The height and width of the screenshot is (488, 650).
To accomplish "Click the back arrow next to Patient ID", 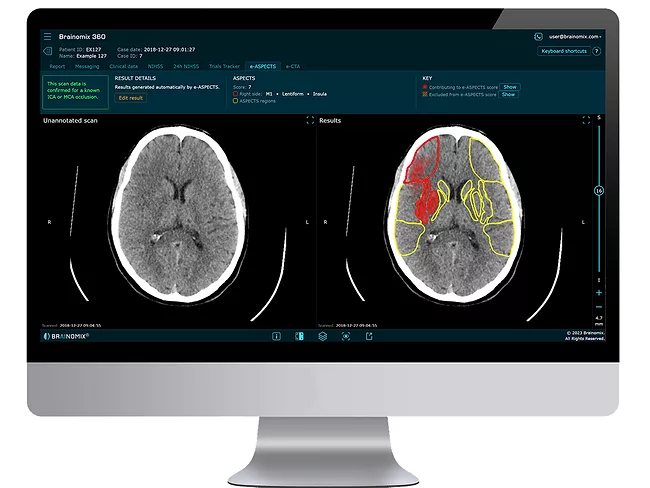I will click(47, 51).
